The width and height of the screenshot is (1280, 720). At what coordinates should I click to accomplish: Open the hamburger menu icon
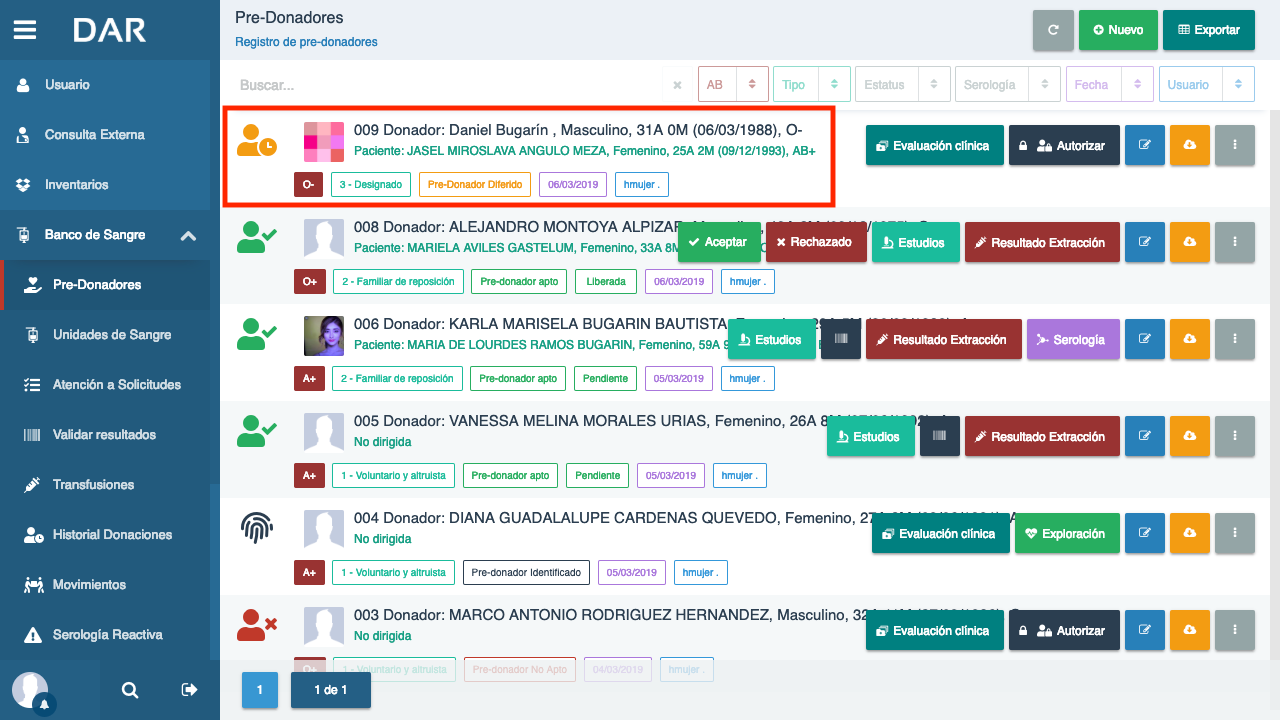(25, 30)
